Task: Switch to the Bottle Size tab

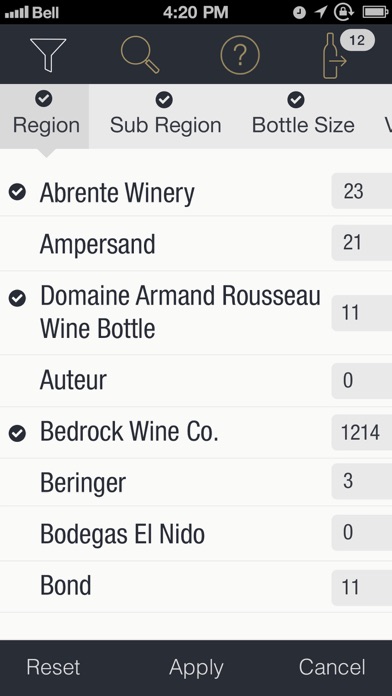Action: 303,116
